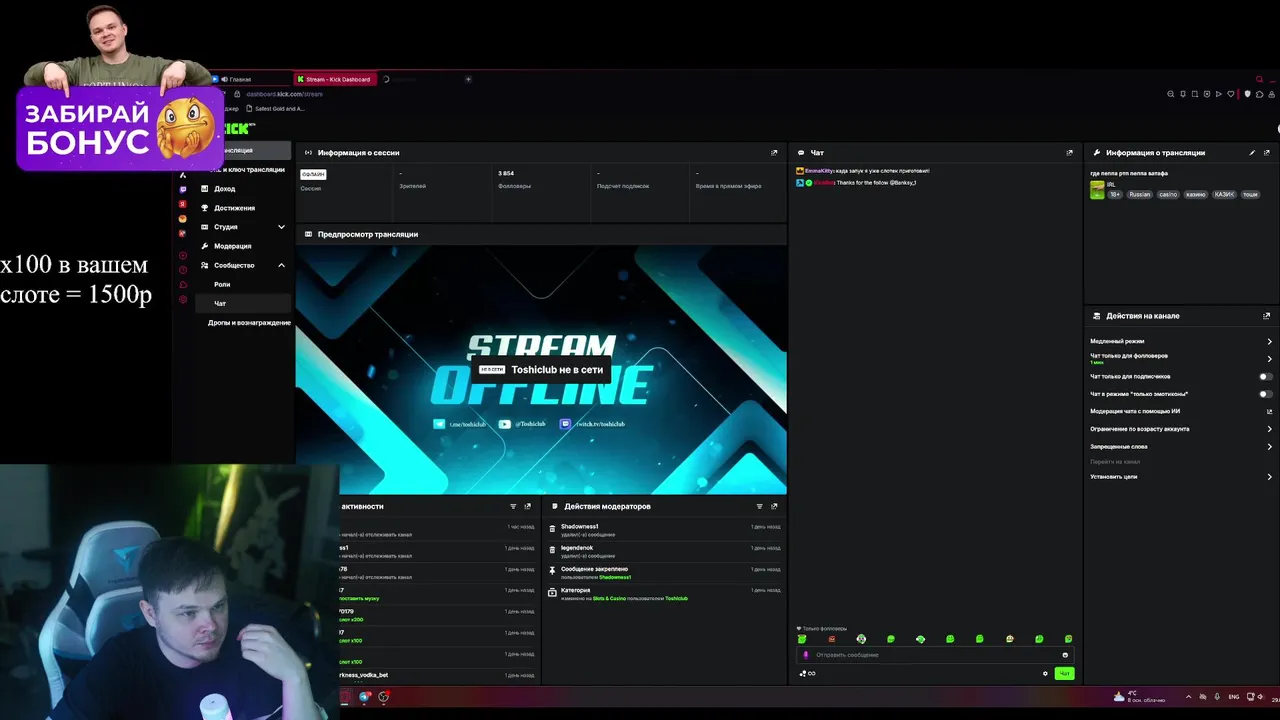The width and height of the screenshot is (1280, 720).
Task: Open Достижения in sidebar
Action: tap(234, 208)
